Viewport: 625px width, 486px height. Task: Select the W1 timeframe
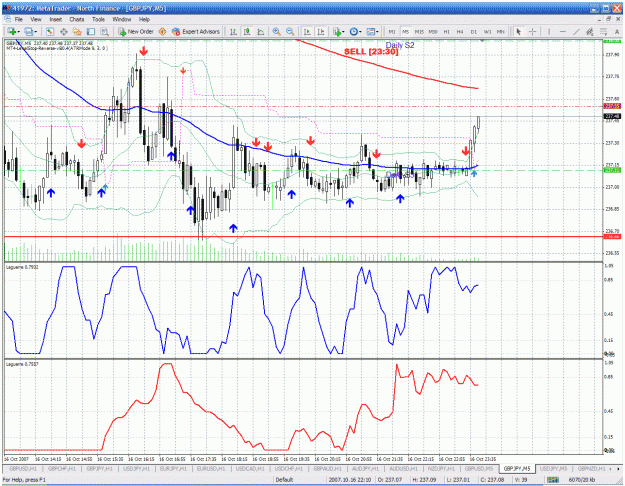[487, 31]
